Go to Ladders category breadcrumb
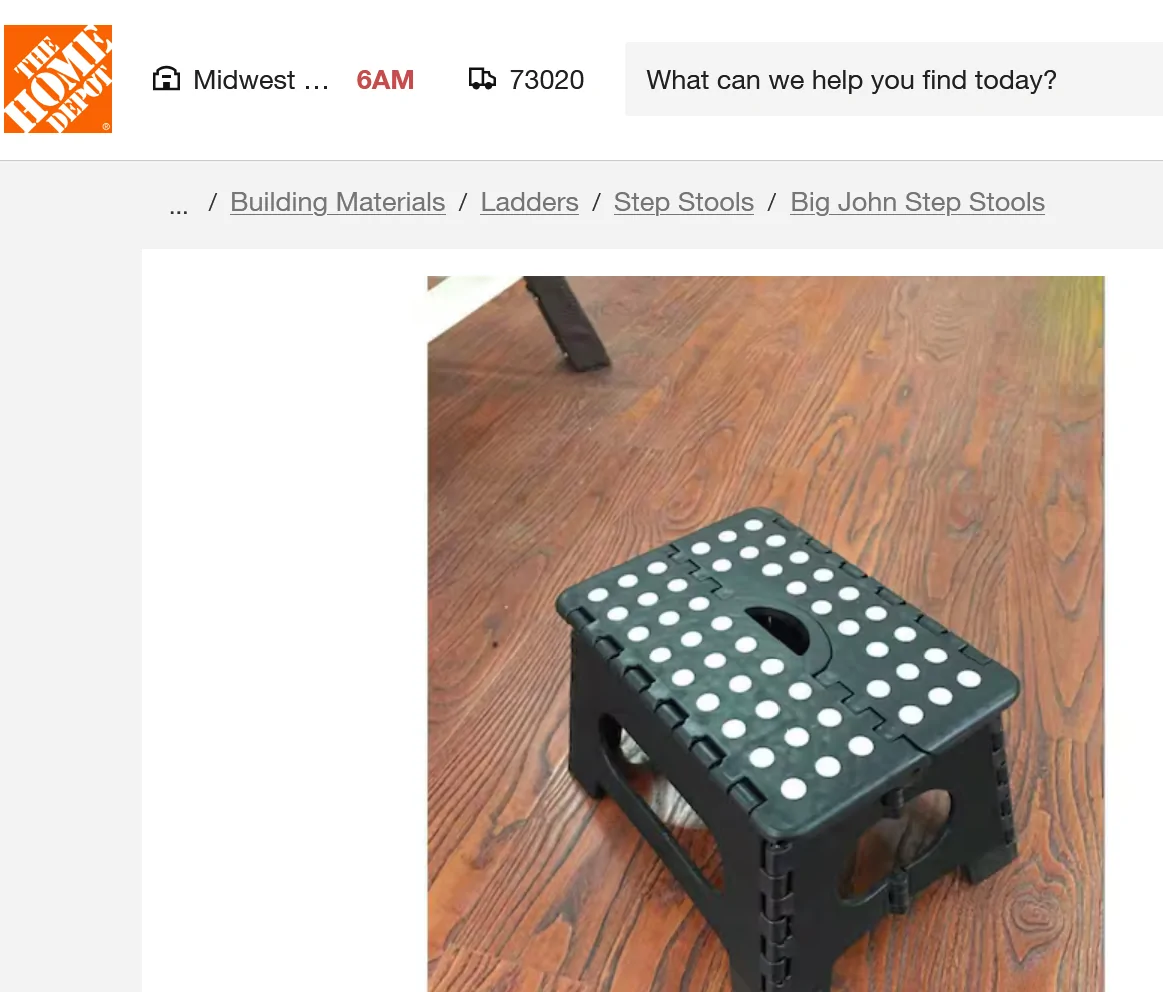This screenshot has height=992, width=1163. (529, 202)
